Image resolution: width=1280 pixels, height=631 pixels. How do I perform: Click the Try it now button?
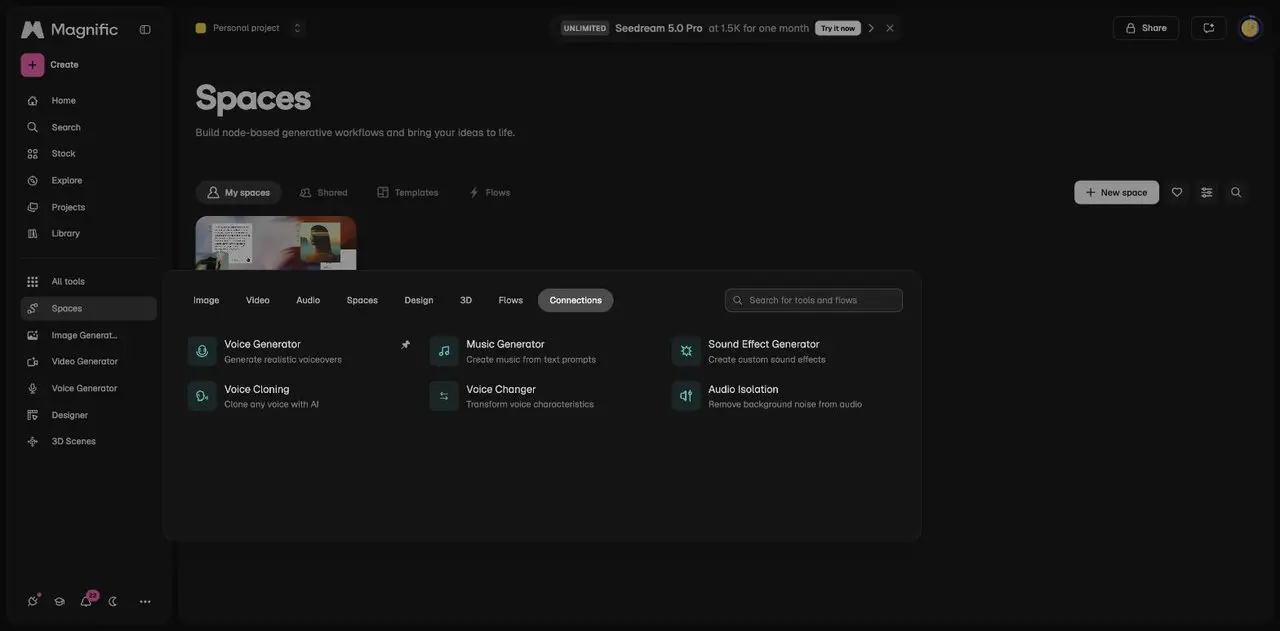click(838, 28)
